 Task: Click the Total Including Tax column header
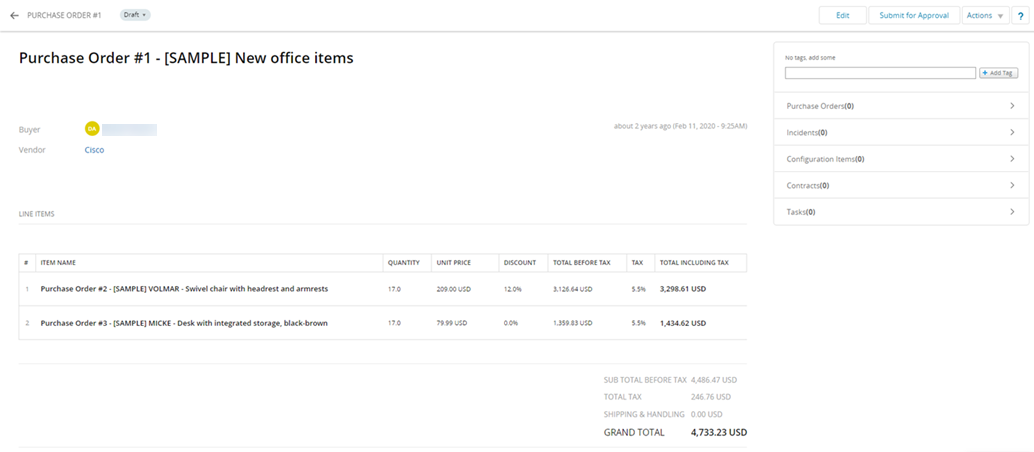694,263
